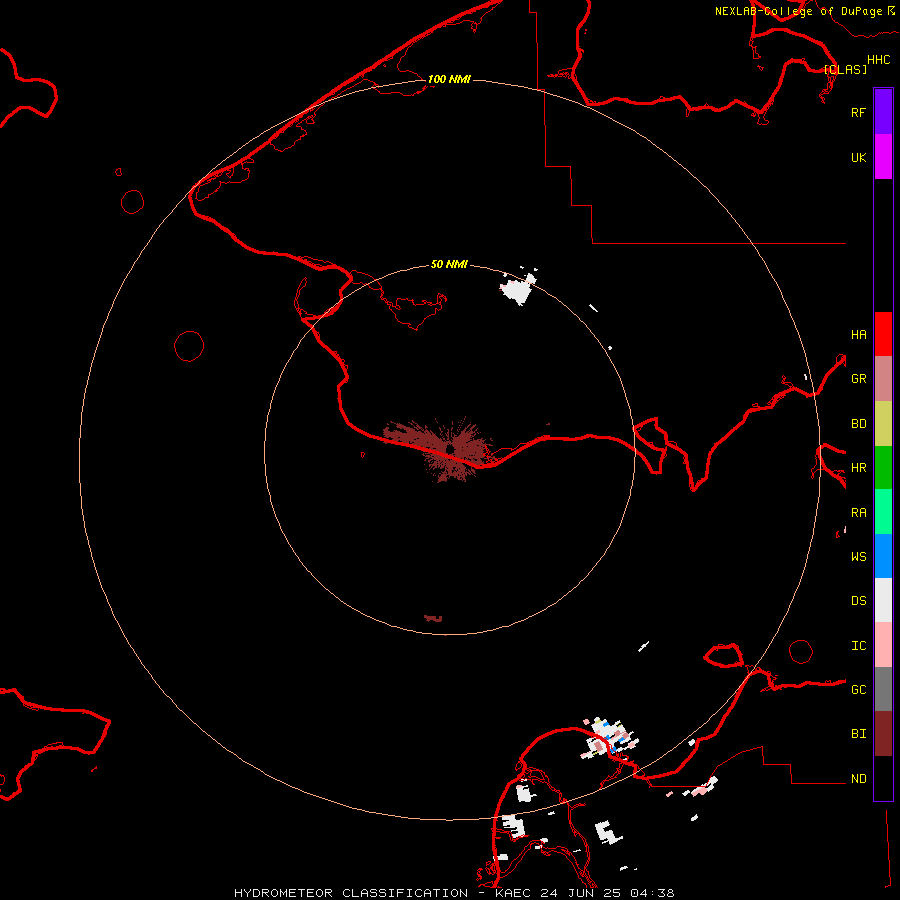Click the UK legend label
The height and width of the screenshot is (900, 900).
(x=858, y=157)
